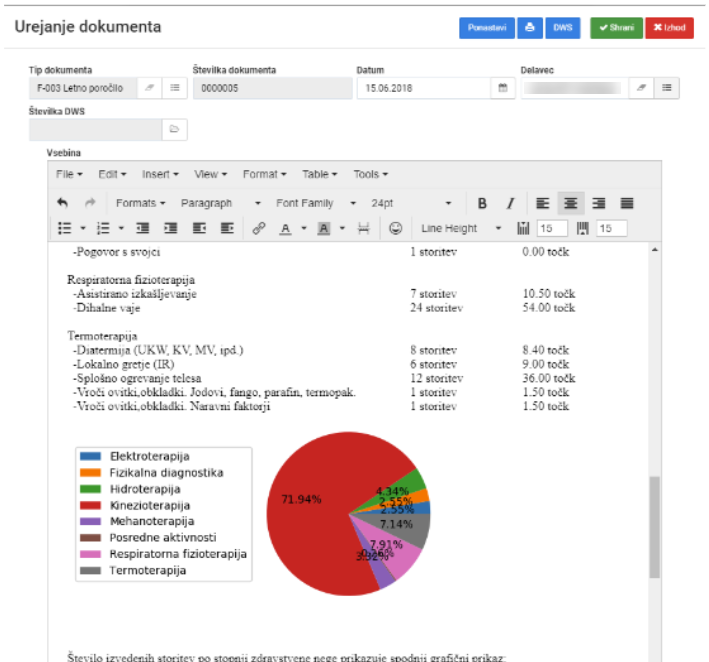Viewport: 709px width, 662px height.
Task: Insert a hyperlink with the link icon
Action: [259, 228]
